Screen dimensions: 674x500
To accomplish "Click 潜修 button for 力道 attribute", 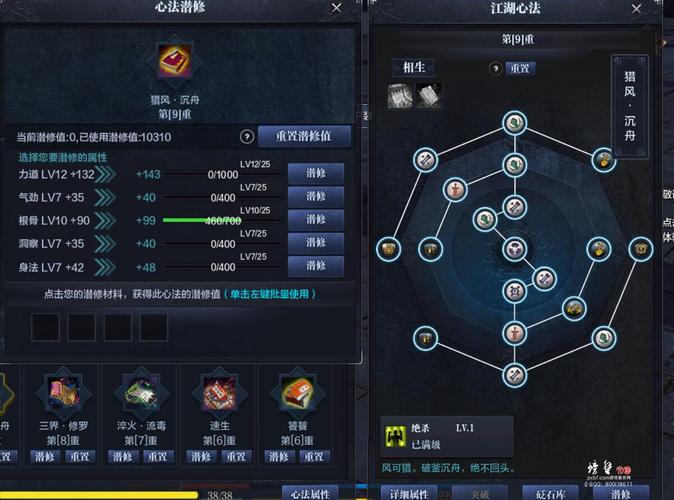I will tap(316, 173).
